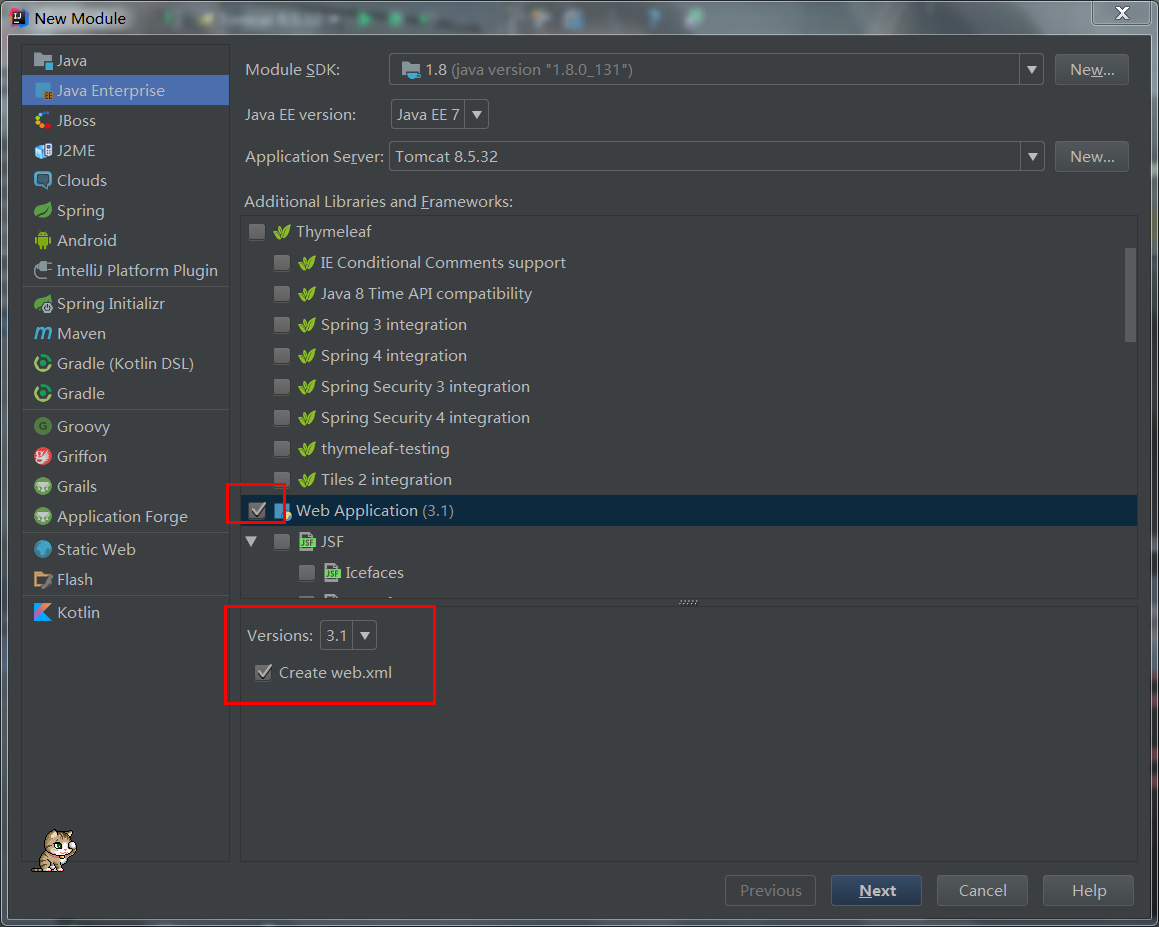Click the cat mascot at sidebar bottom
1159x927 pixels.
coord(56,851)
